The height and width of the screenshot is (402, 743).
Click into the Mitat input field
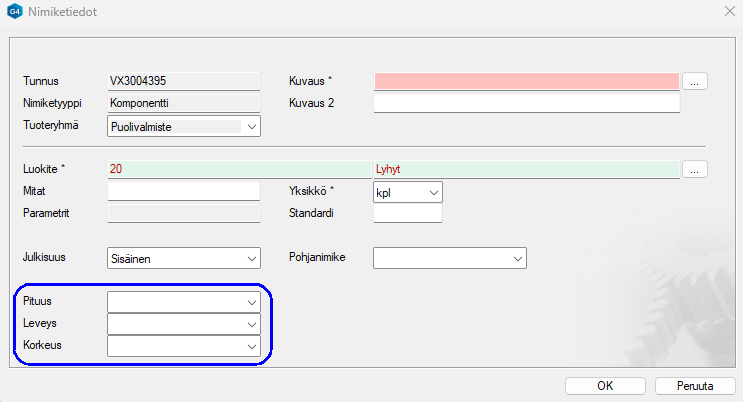coord(183,191)
